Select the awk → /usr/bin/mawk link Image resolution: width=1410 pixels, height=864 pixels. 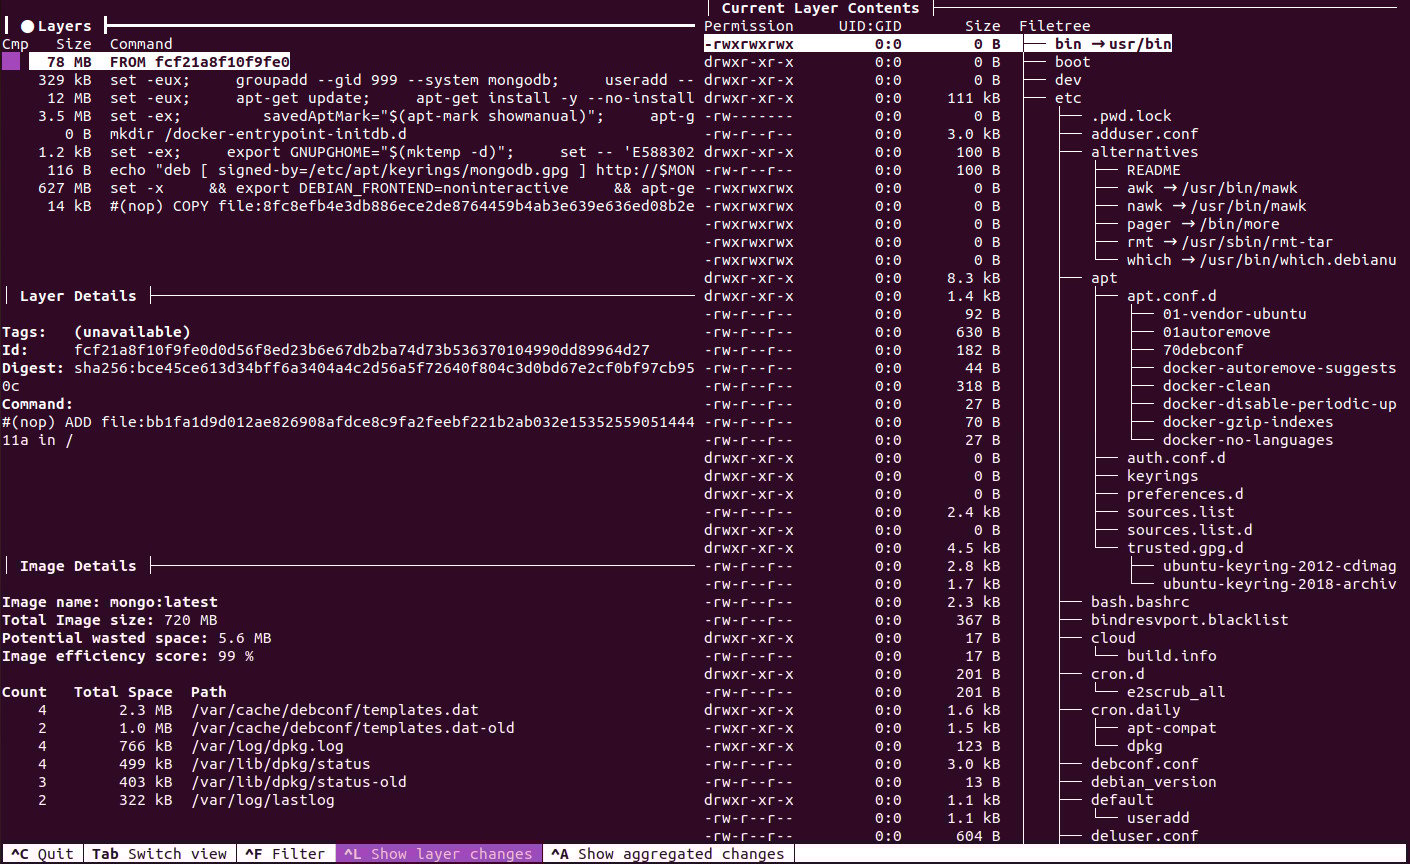coord(1212,188)
